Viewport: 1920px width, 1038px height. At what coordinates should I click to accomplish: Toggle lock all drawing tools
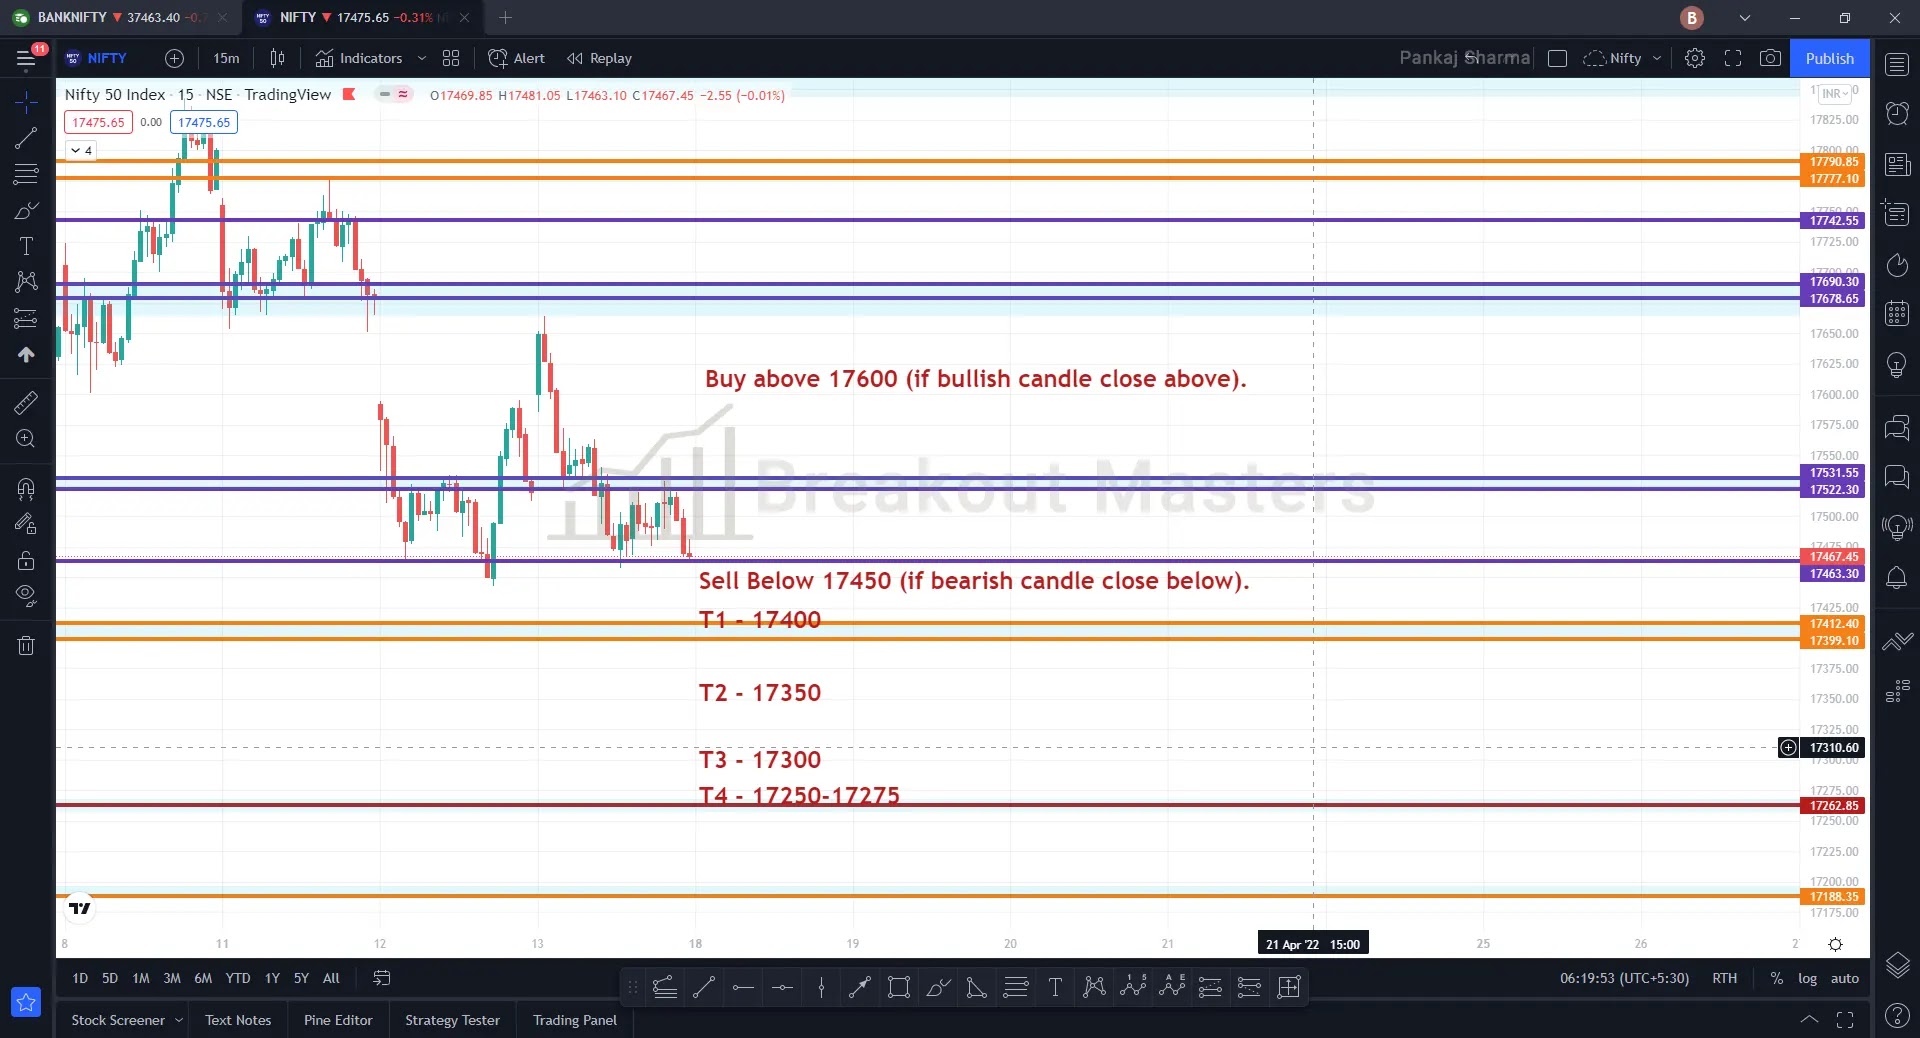[27, 560]
